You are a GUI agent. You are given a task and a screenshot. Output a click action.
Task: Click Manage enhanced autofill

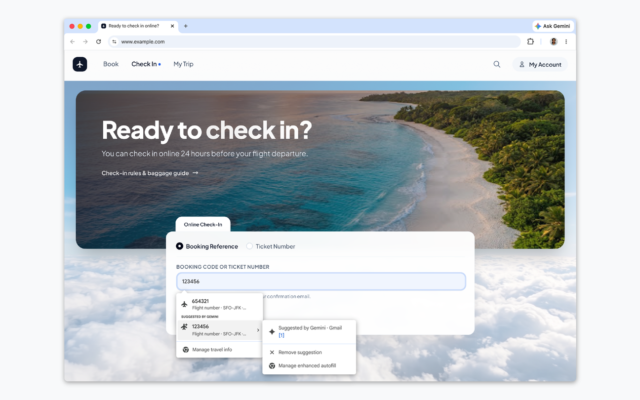309,366
